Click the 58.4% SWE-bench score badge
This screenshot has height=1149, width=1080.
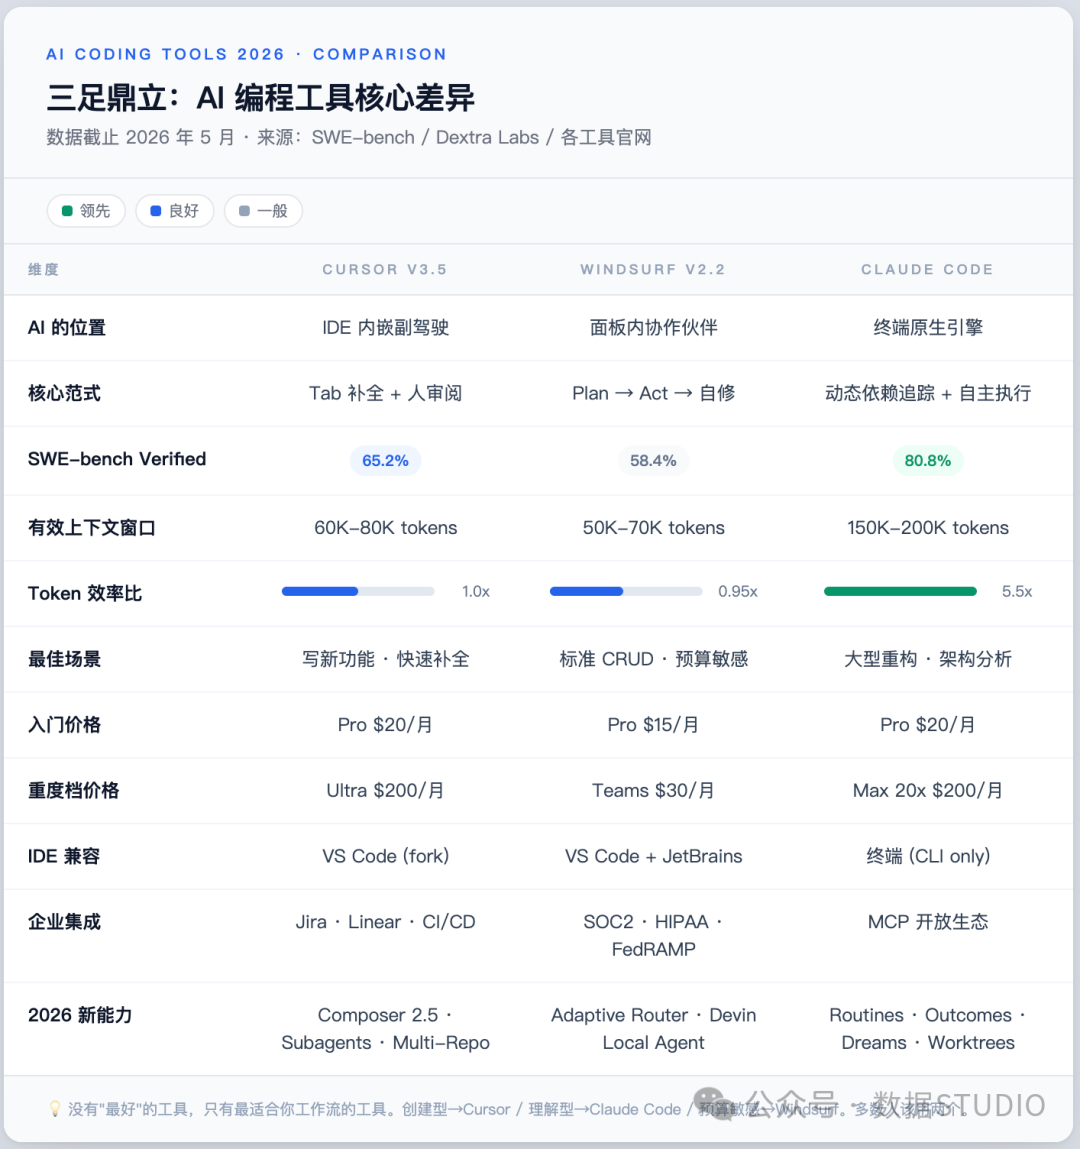tap(654, 461)
